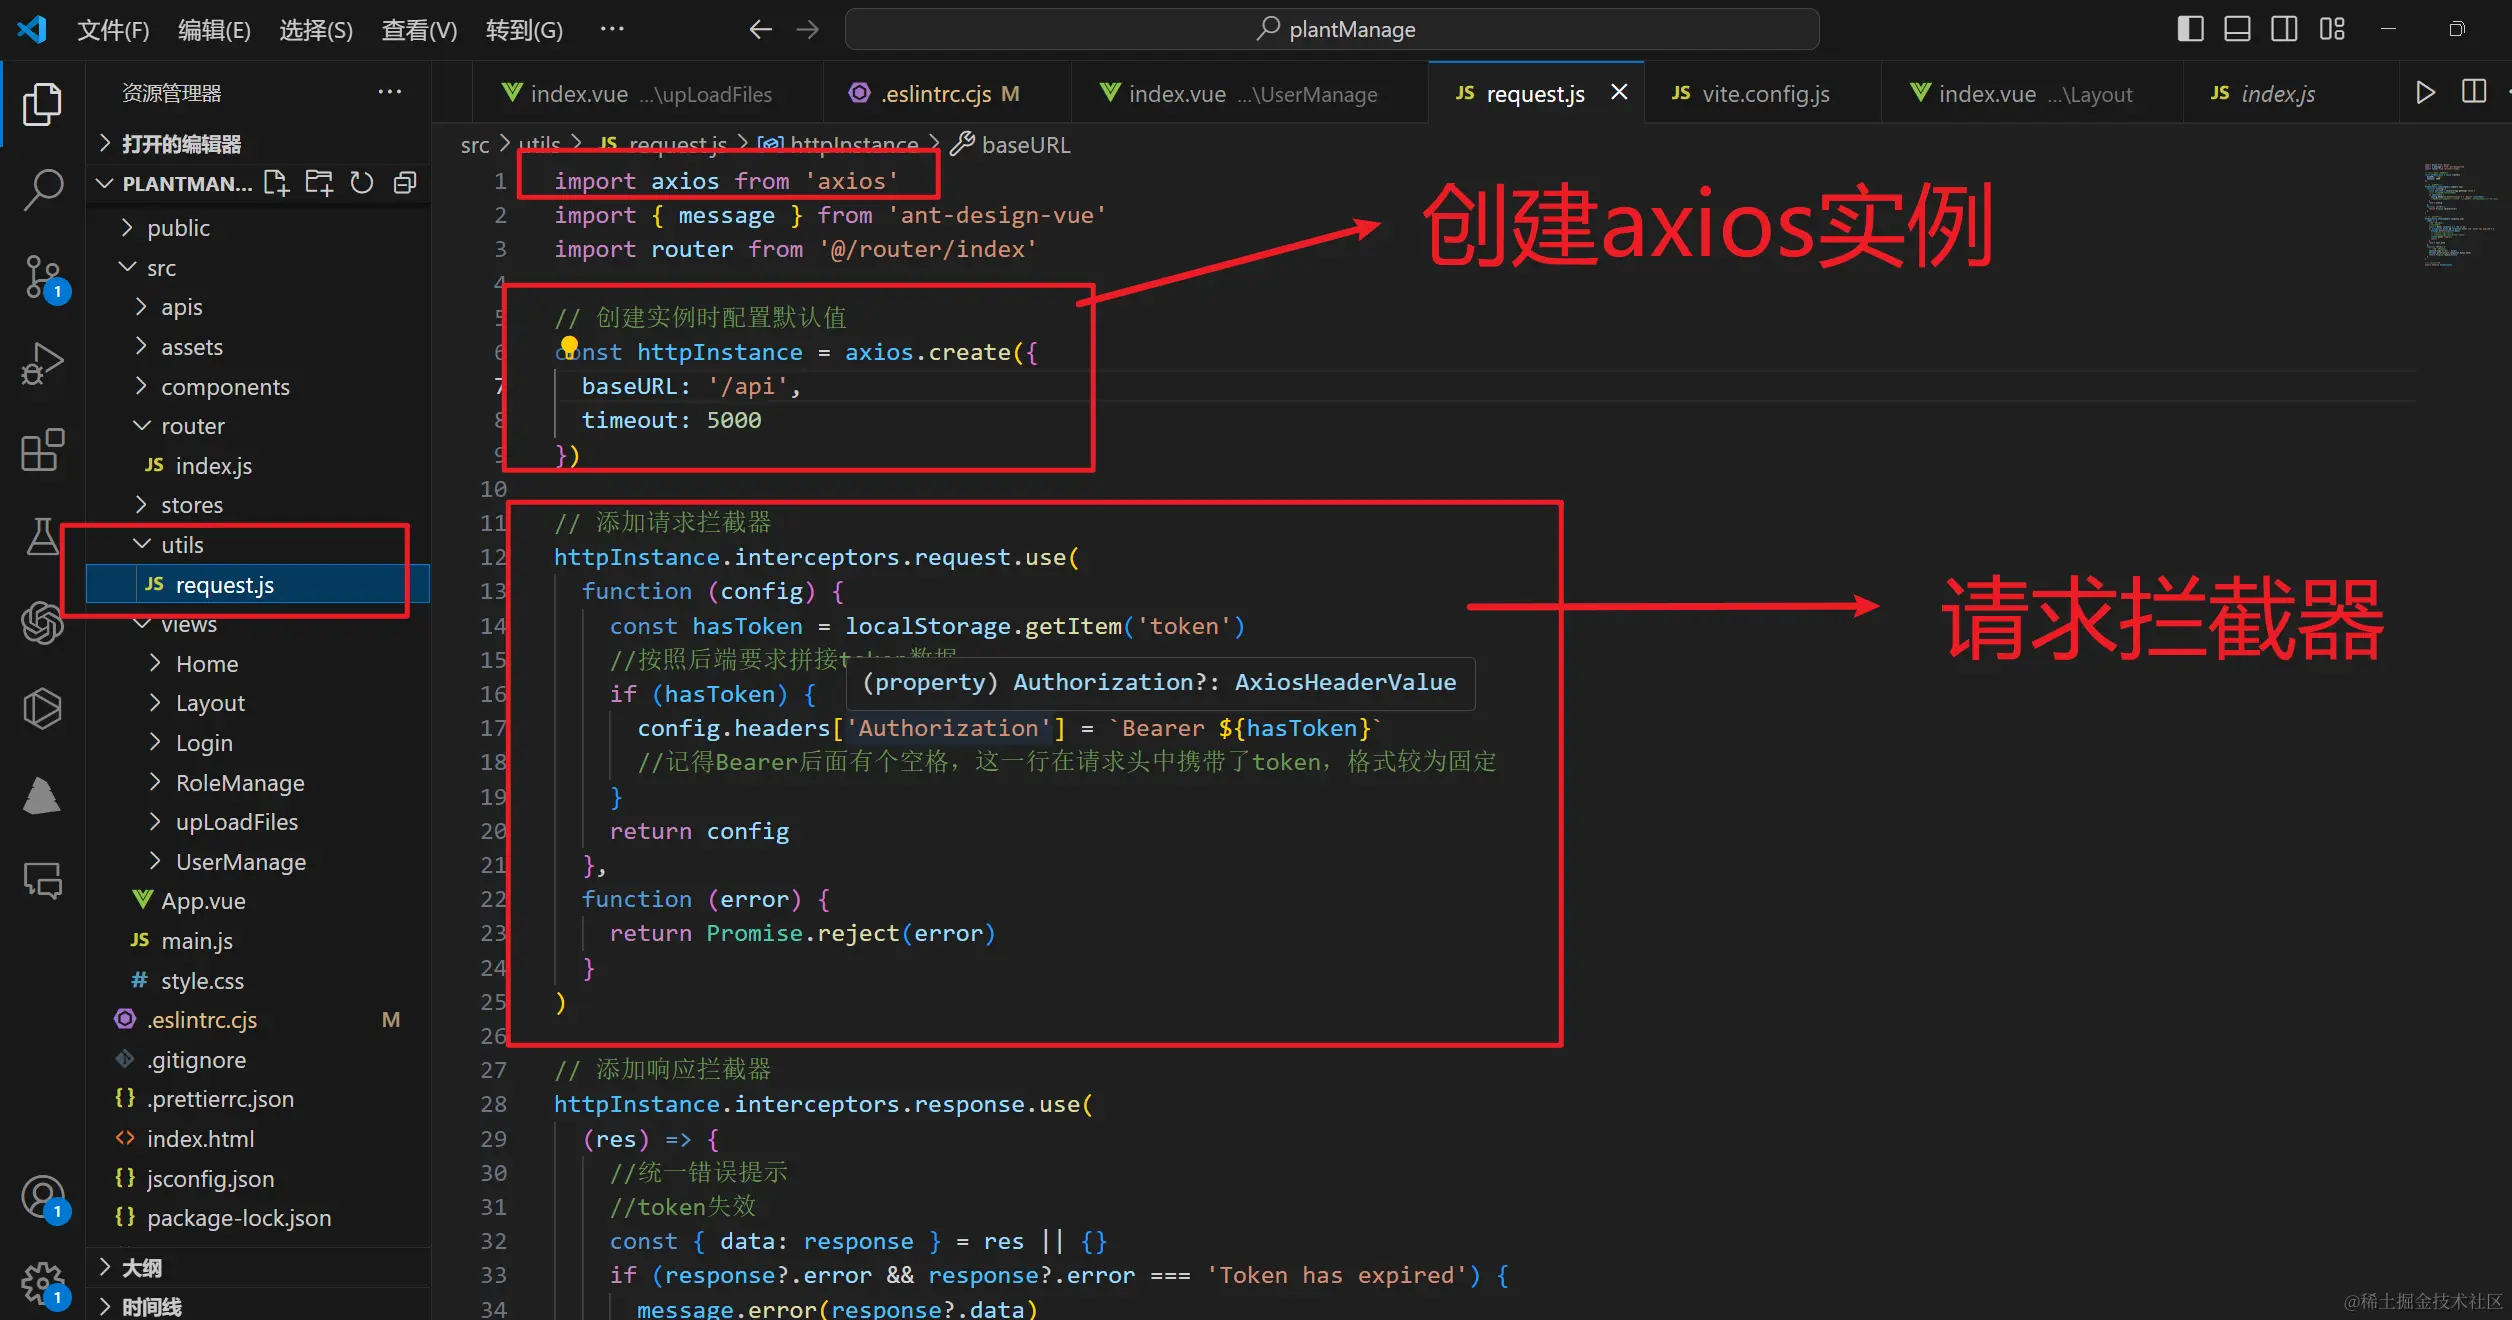
Task: Open the 选择(S) menu
Action: click(316, 30)
